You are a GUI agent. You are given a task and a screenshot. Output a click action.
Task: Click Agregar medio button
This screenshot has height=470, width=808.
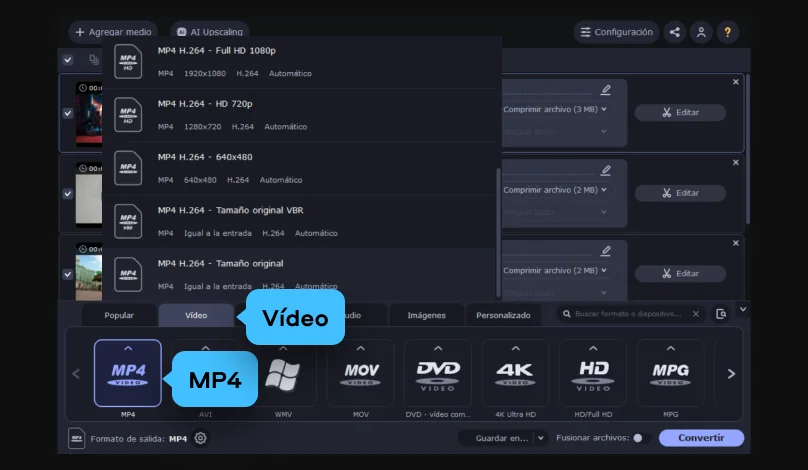pos(113,32)
